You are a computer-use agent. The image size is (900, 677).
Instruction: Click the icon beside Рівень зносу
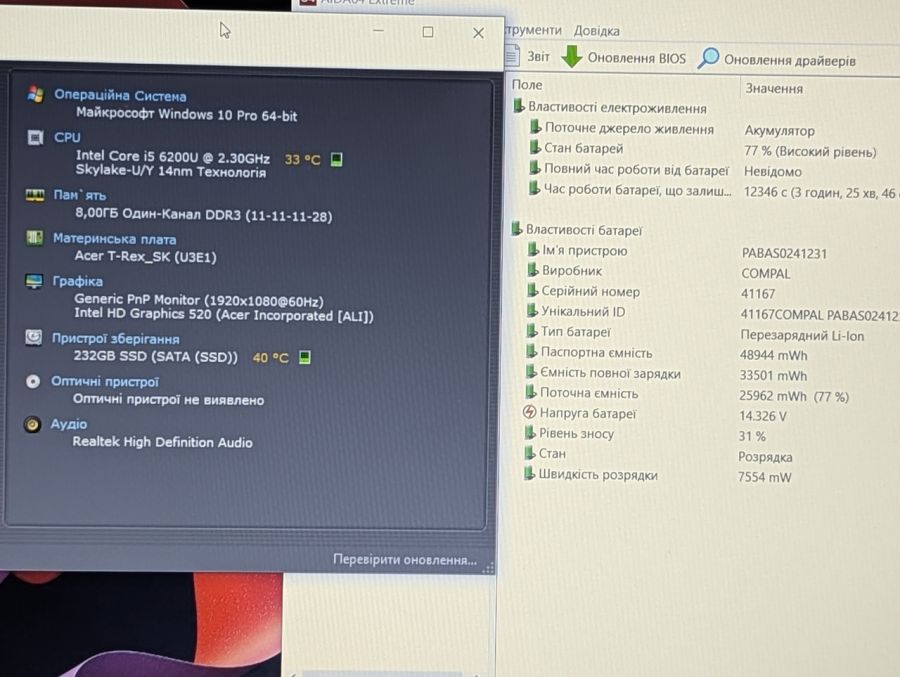click(x=530, y=432)
